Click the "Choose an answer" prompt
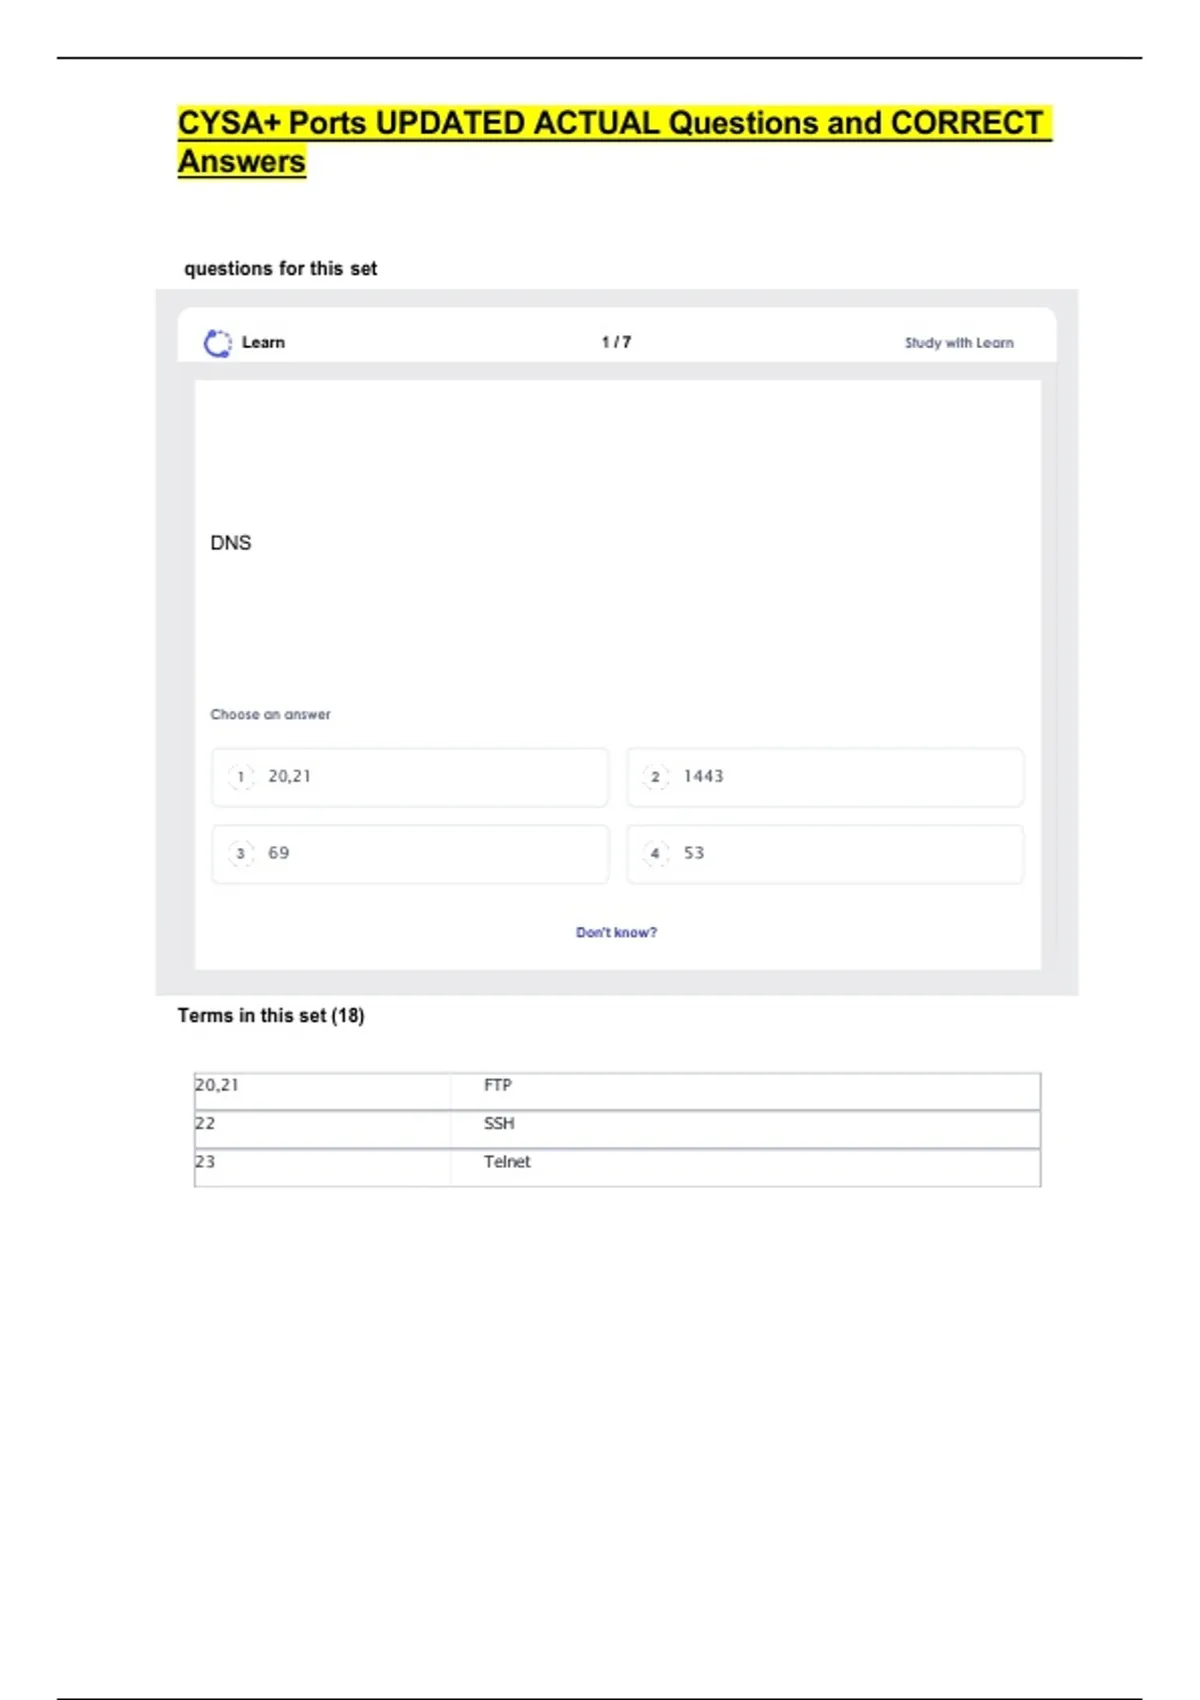The height and width of the screenshot is (1700, 1200). click(270, 714)
